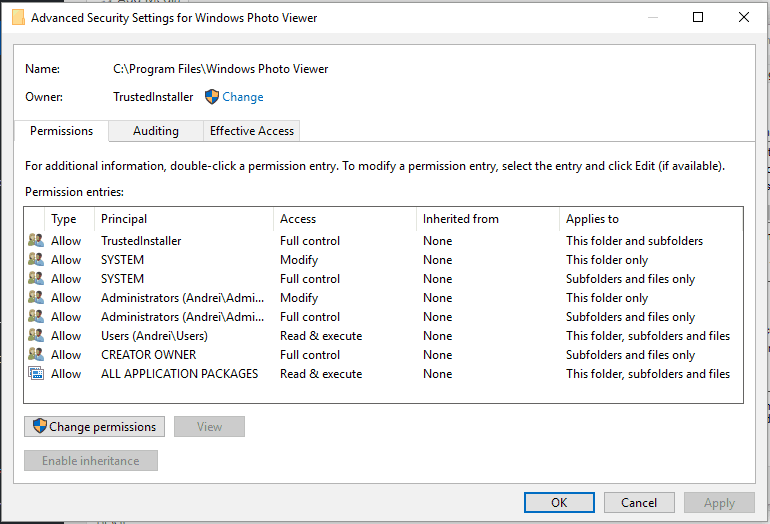Screen dimensions: 770x524
Task: Click 'Full control' in the CREATOR OWNER row
Action: (310, 355)
